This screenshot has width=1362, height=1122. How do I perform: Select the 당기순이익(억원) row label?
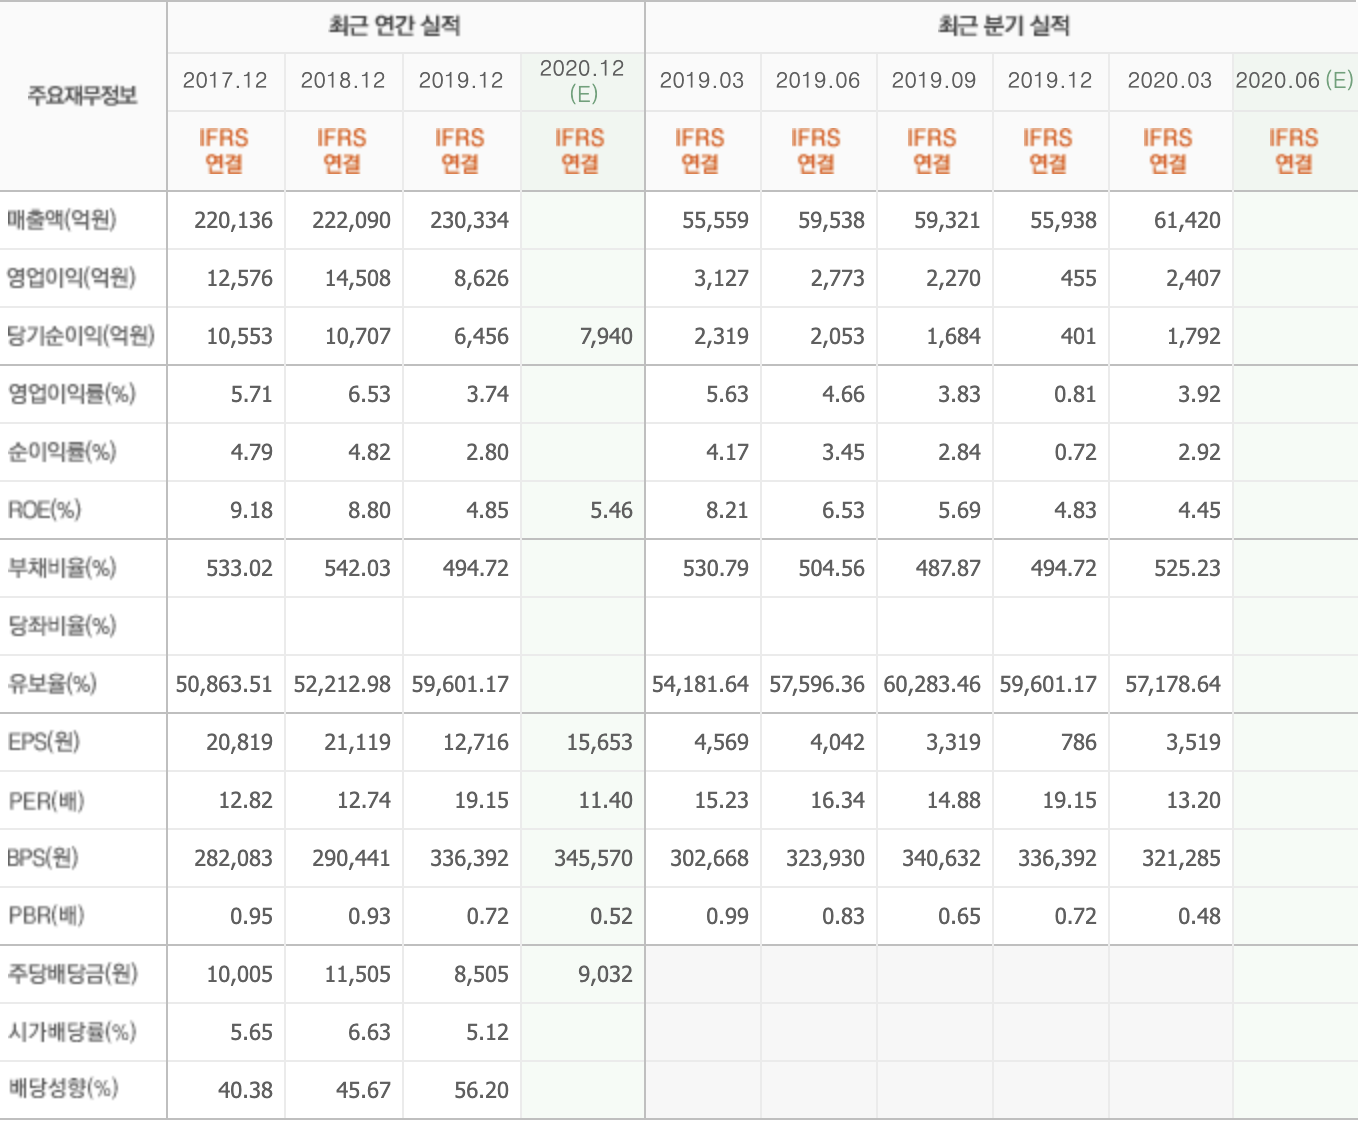click(81, 336)
